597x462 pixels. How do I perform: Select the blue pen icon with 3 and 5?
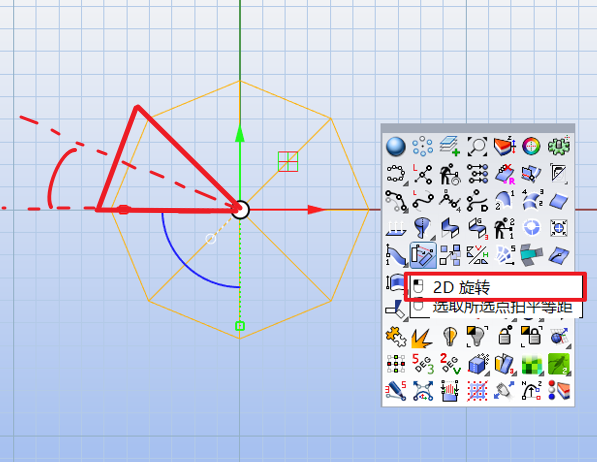click(396, 391)
